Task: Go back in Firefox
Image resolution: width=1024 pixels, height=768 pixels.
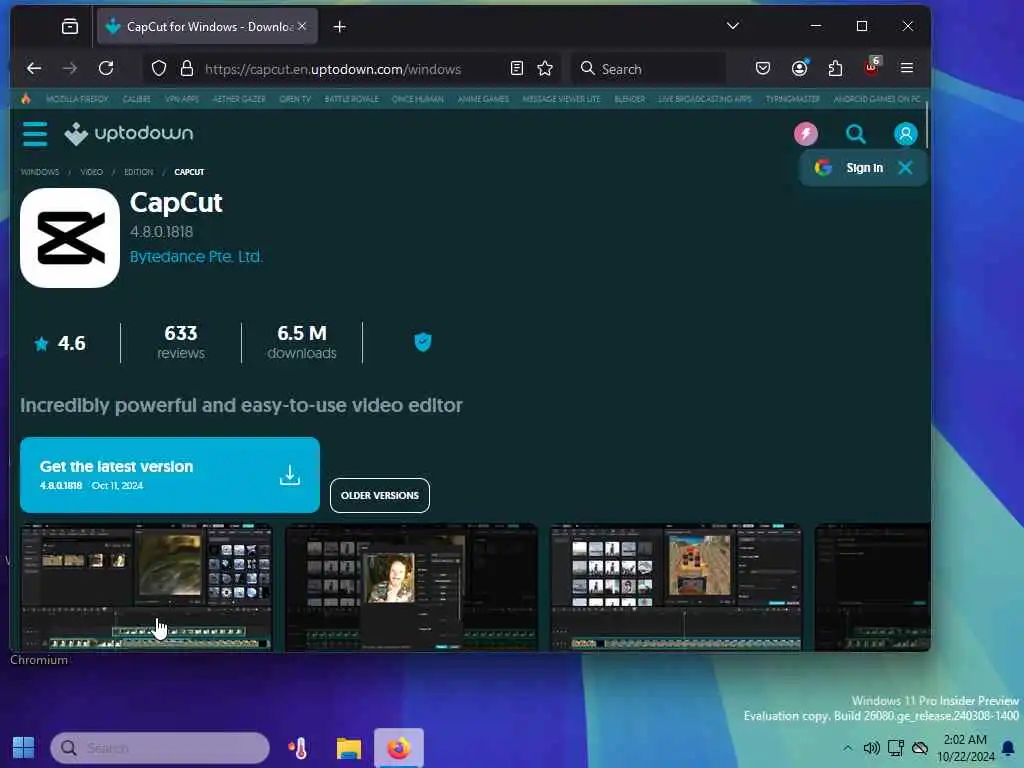Action: 34,68
